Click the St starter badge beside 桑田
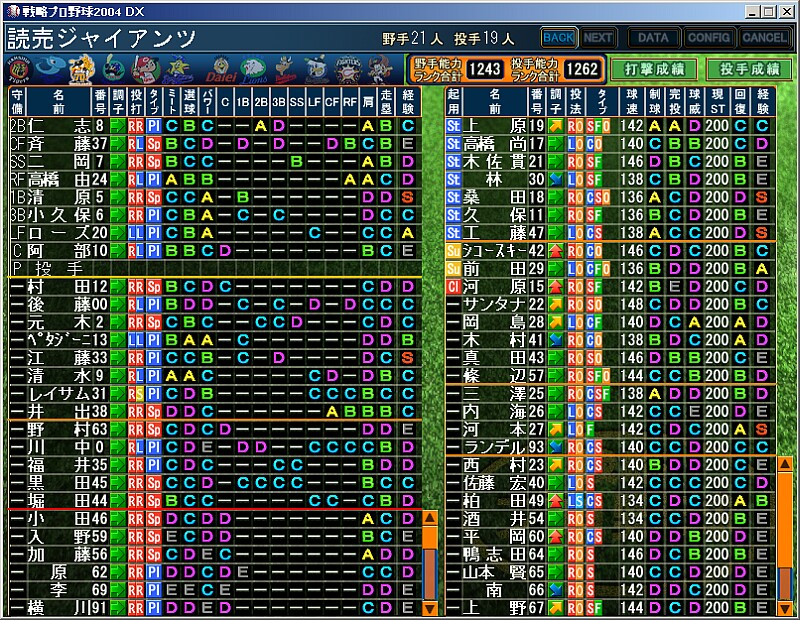The height and width of the screenshot is (620, 800). (x=454, y=197)
